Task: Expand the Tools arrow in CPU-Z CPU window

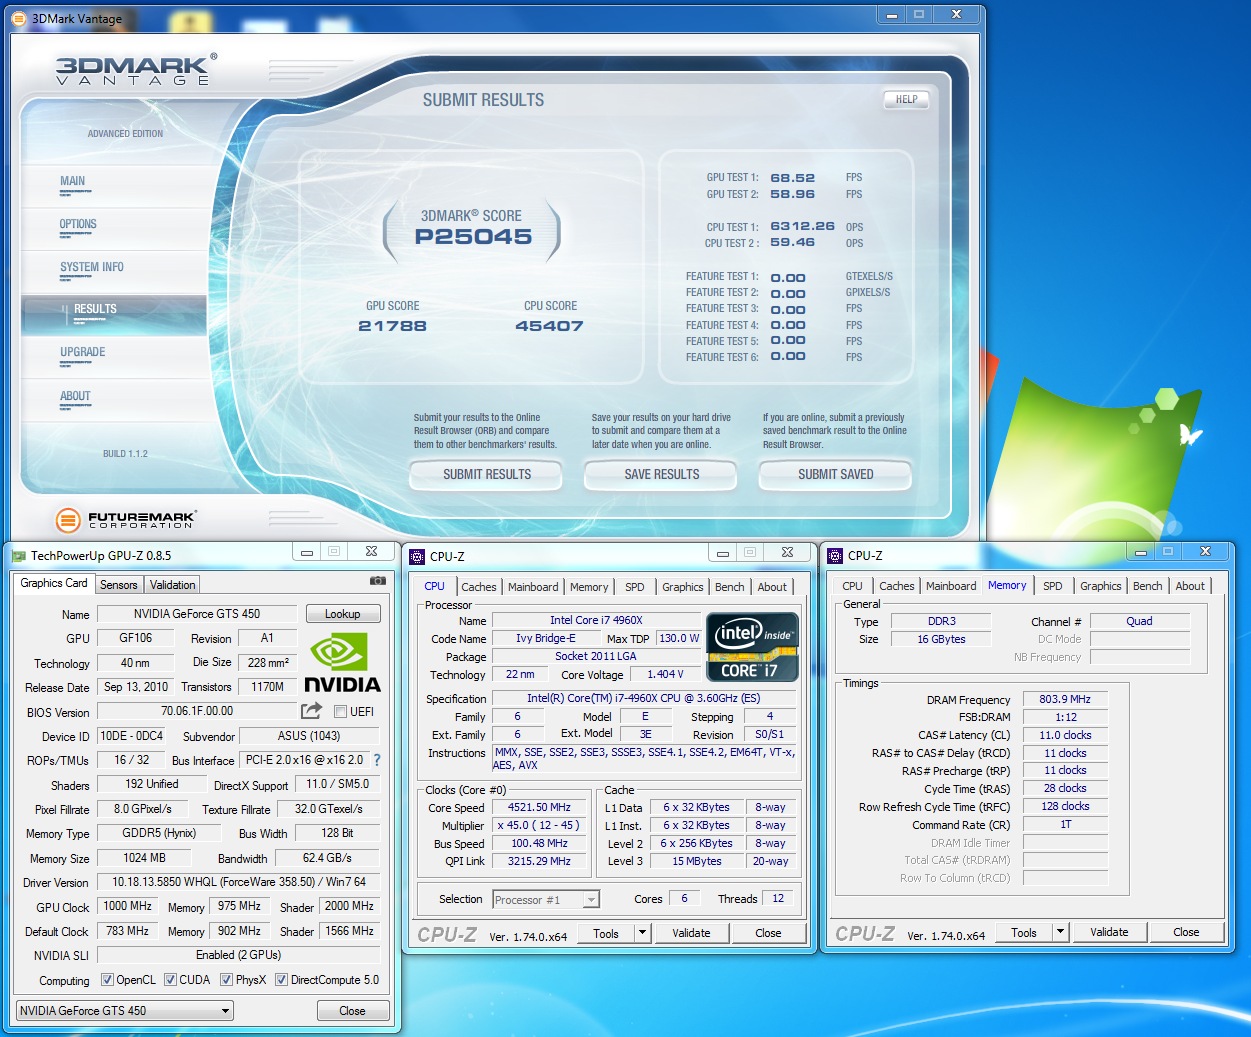Action: click(642, 933)
